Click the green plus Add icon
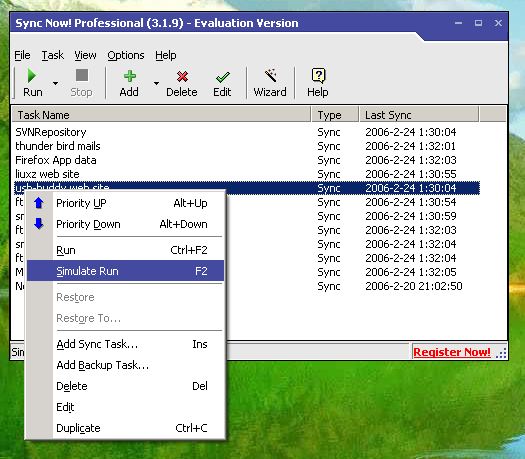 tap(130, 76)
